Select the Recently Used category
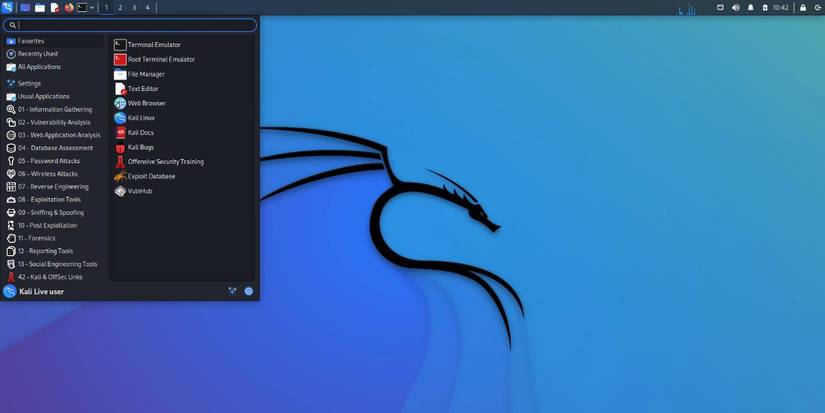 37,54
